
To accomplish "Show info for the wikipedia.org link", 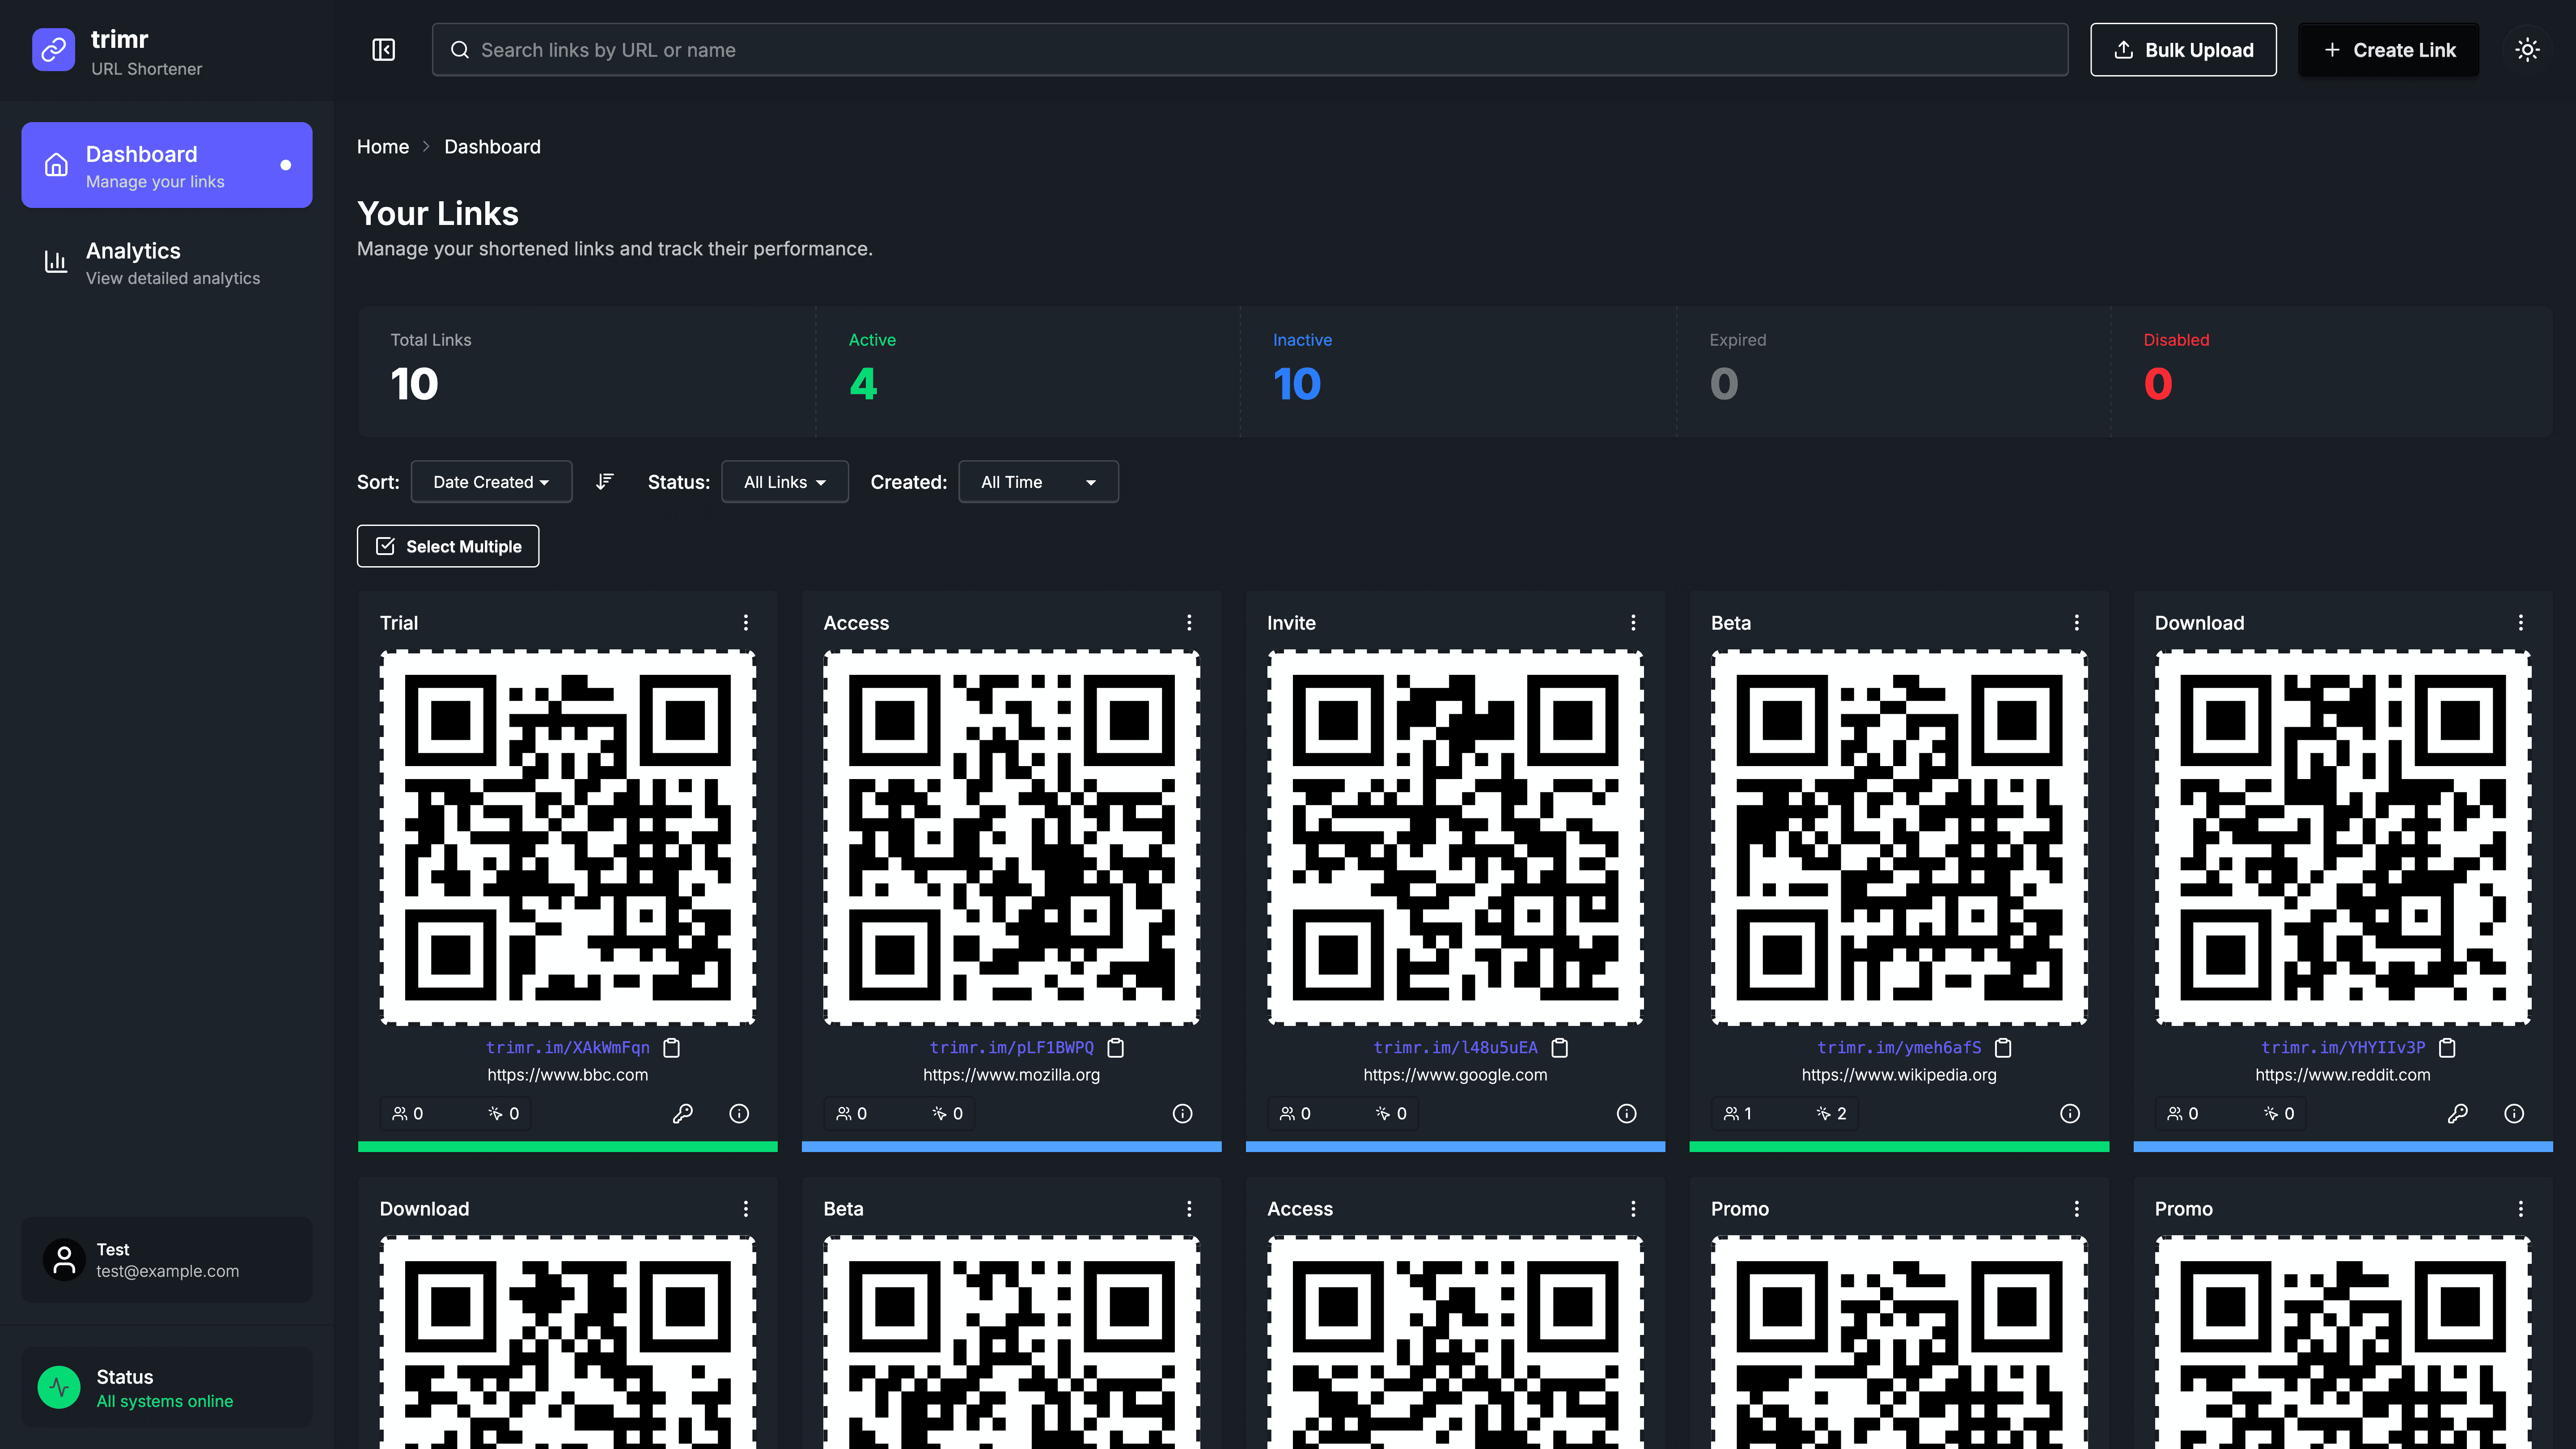I will (2070, 1114).
